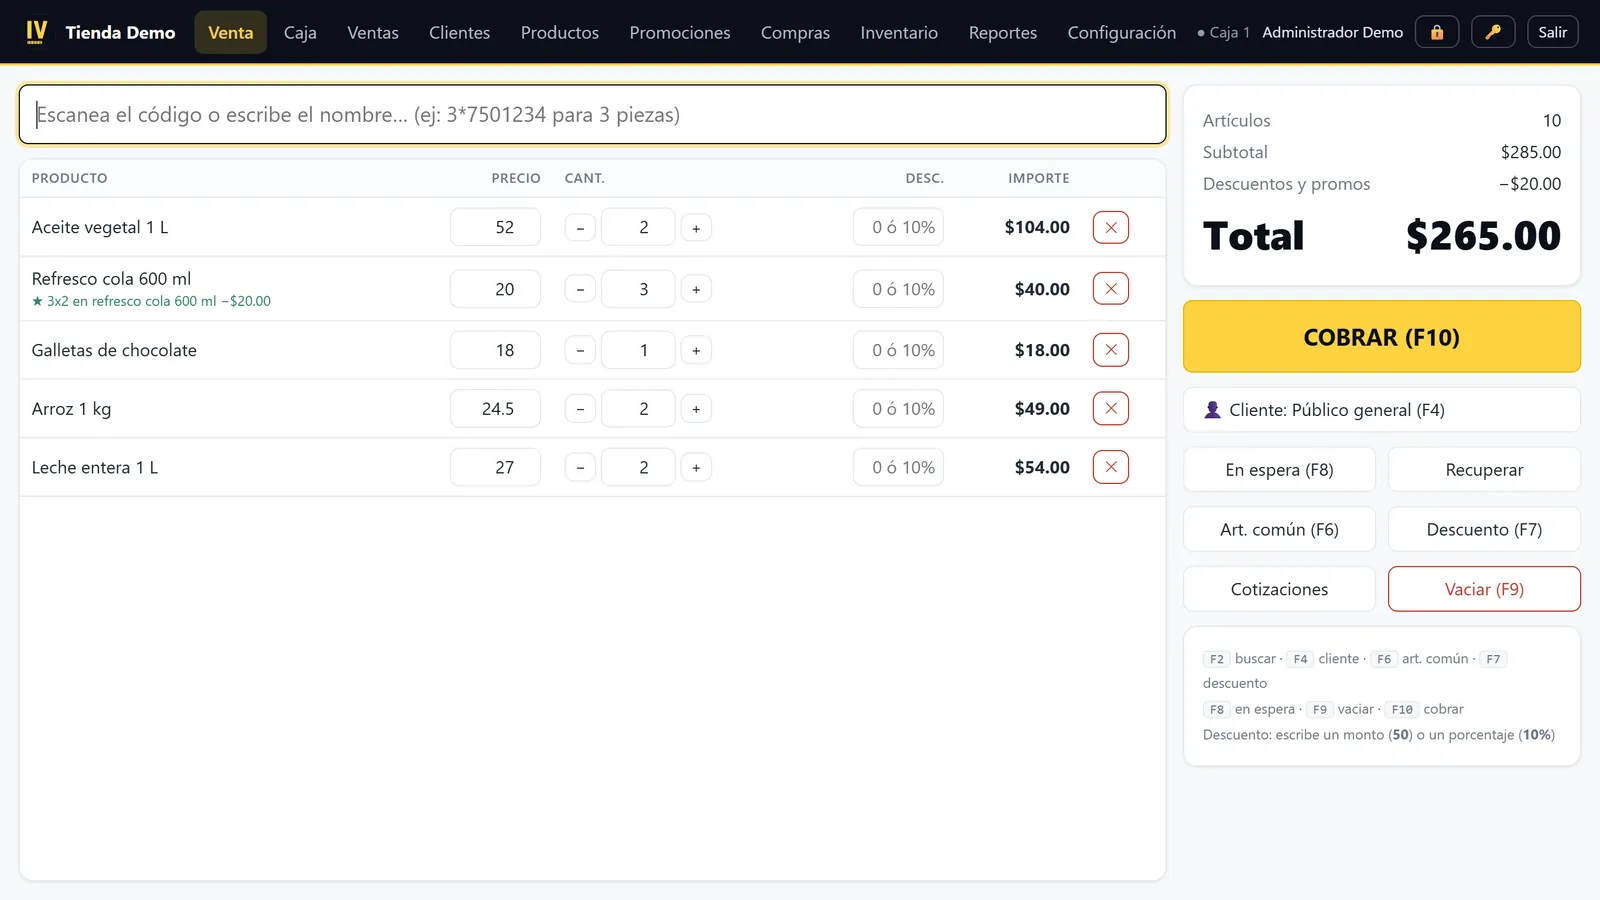
Task: Switch to the Productos tab
Action: coord(560,32)
